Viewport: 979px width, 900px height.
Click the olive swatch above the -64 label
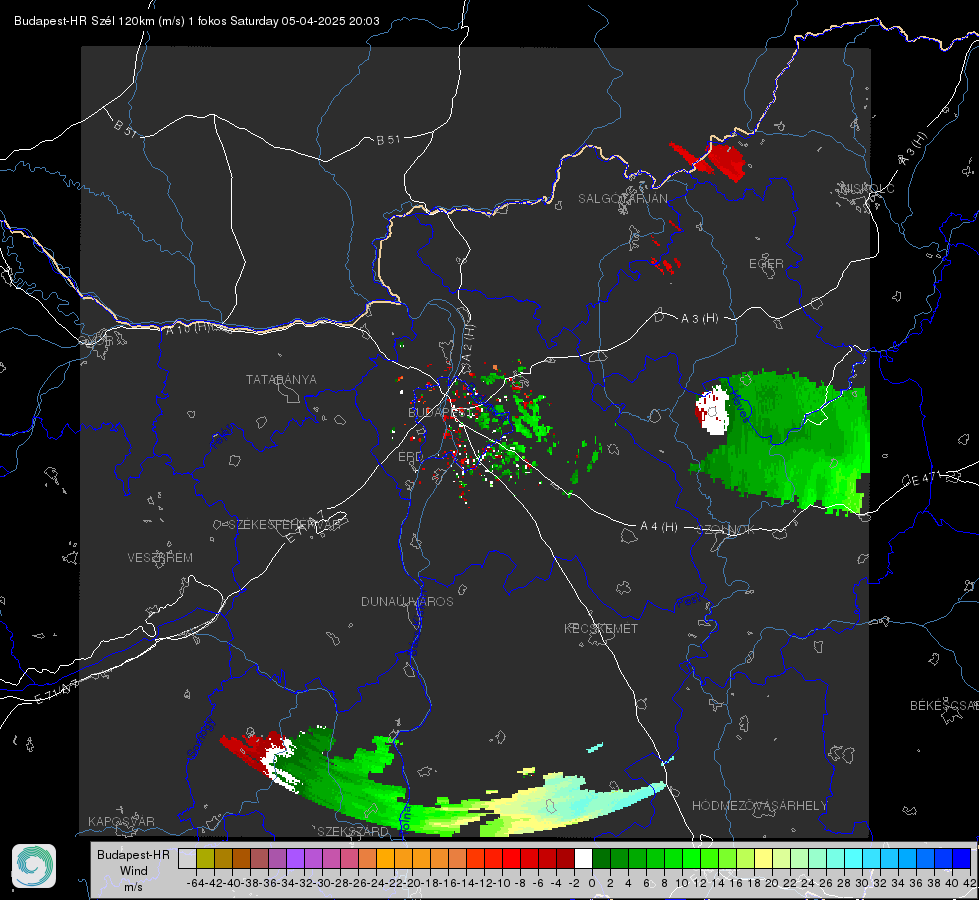[x=205, y=858]
